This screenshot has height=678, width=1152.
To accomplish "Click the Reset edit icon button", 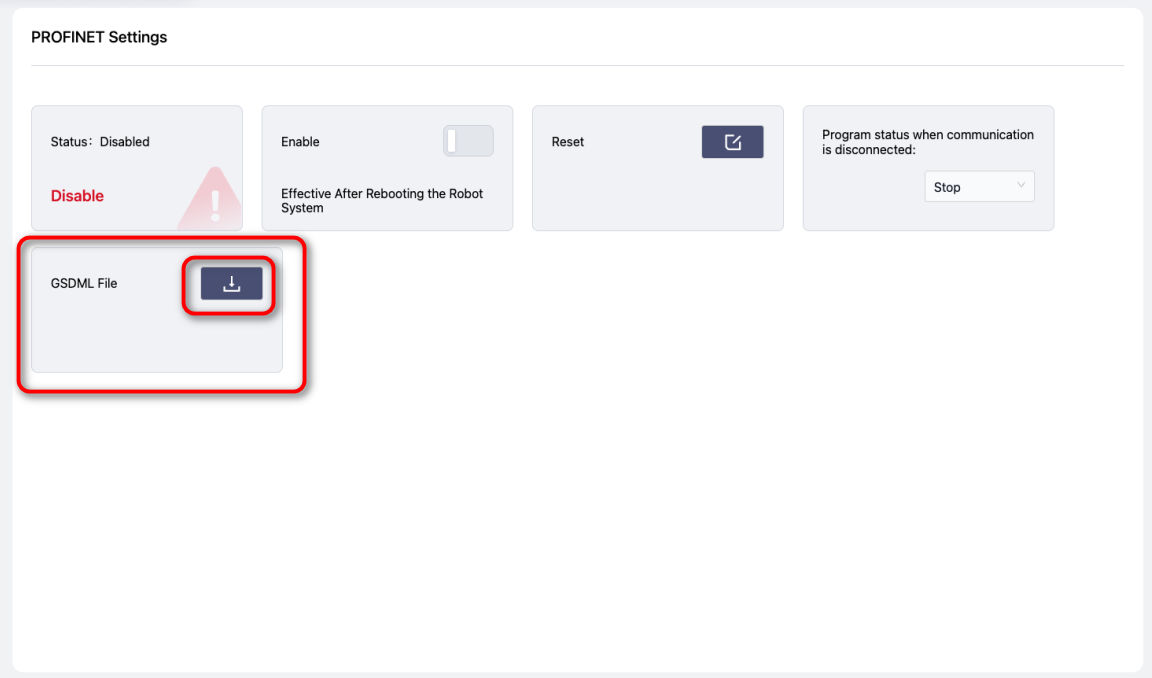I will (732, 142).
